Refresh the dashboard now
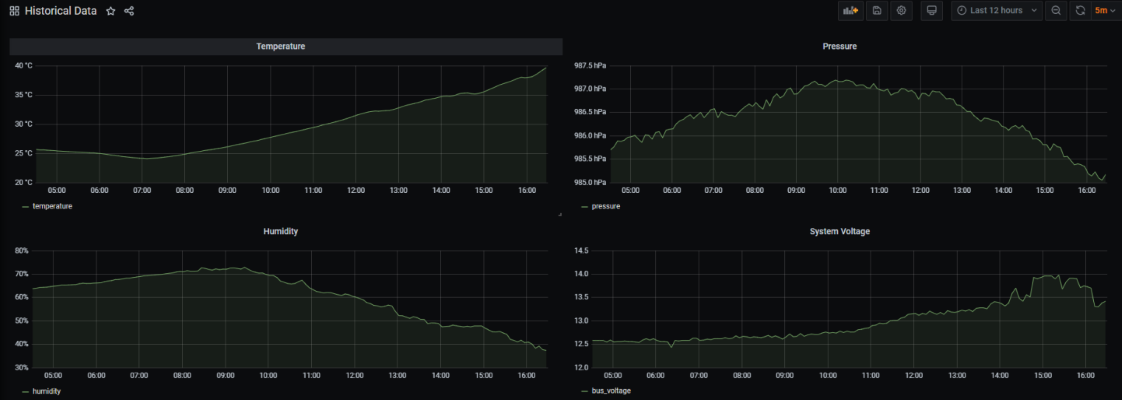Image resolution: width=1122 pixels, height=400 pixels. coord(1080,11)
